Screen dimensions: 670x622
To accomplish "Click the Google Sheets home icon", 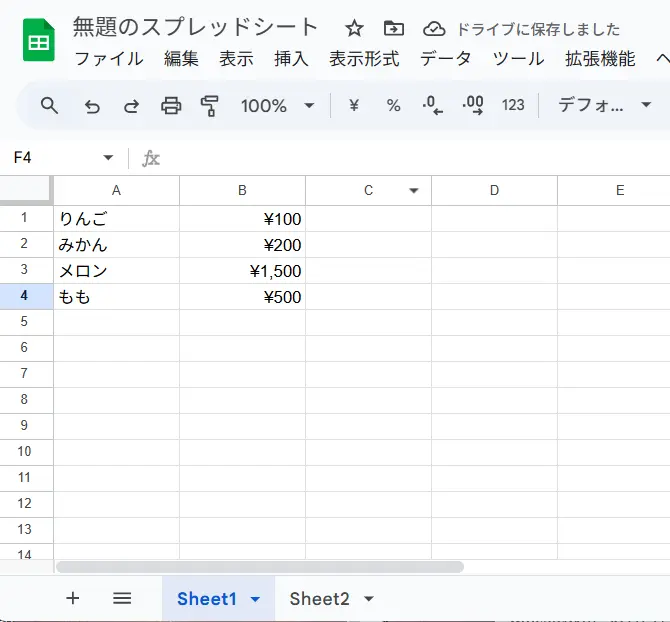I will [38, 41].
